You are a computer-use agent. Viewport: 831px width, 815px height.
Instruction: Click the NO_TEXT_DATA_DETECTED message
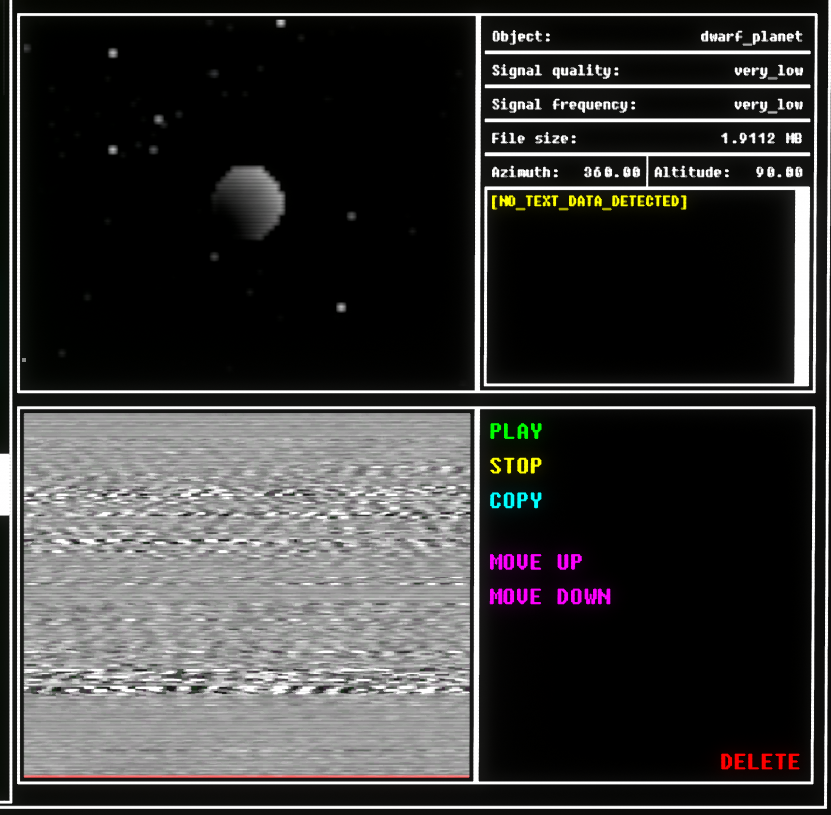tap(589, 202)
